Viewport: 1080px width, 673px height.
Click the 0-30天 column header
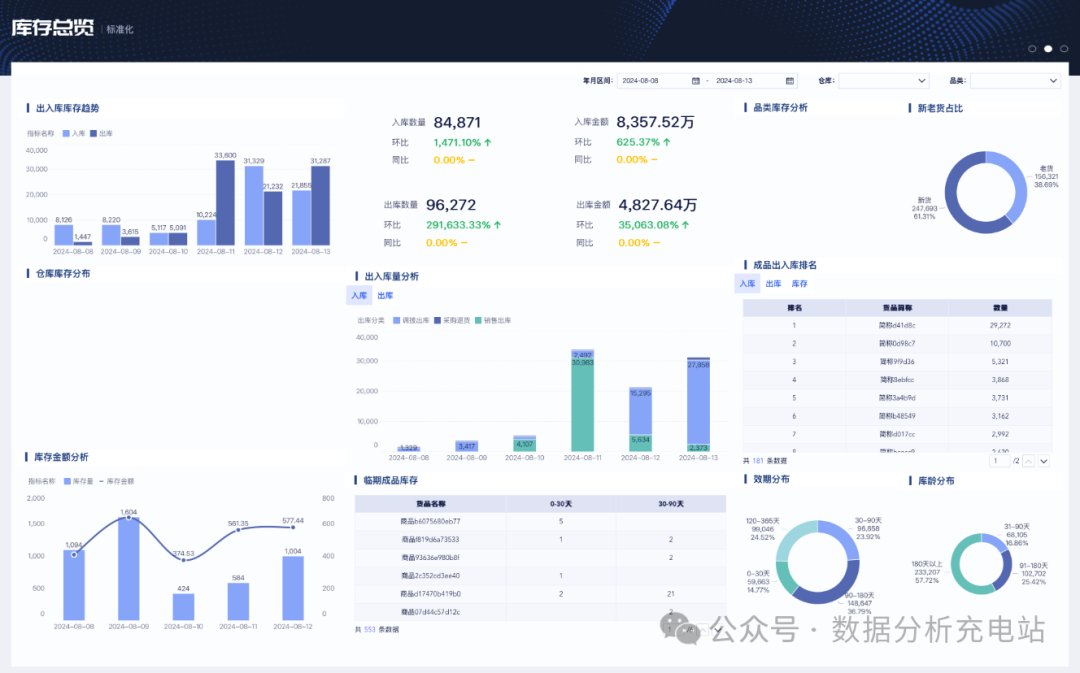coord(561,504)
